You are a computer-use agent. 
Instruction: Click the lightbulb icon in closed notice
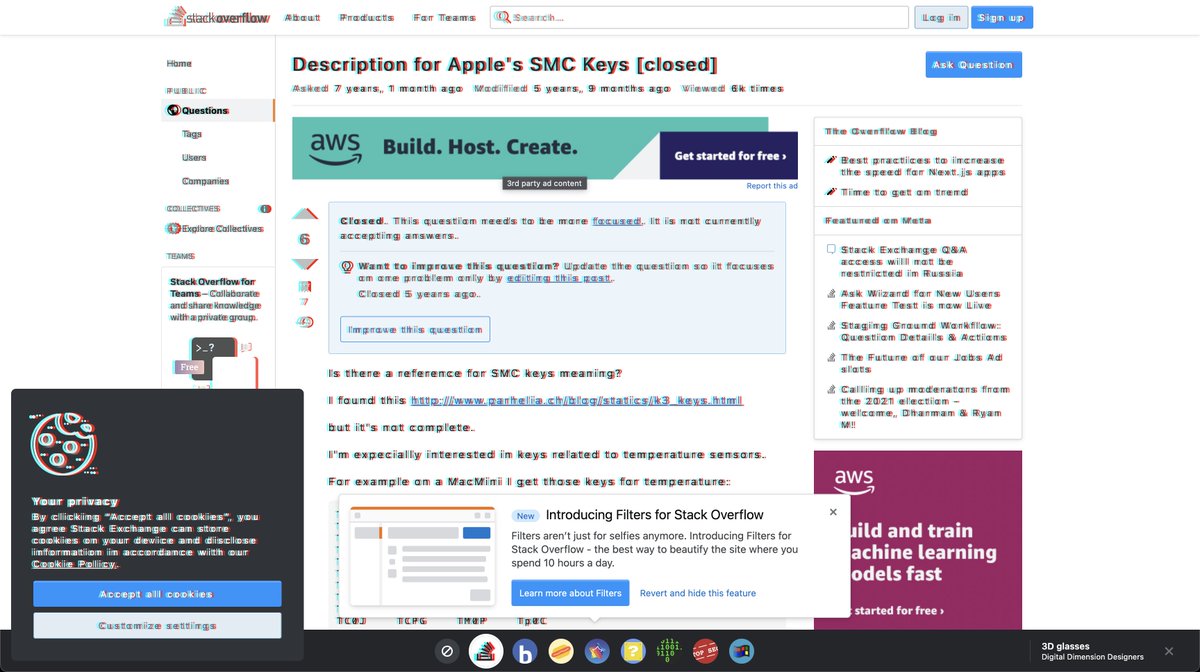click(347, 267)
